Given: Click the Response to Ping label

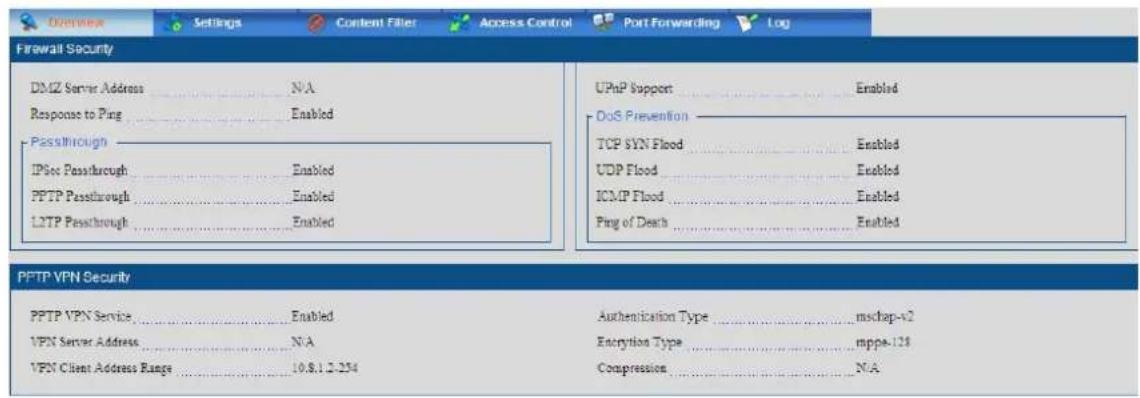Looking at the screenshot, I should pyautogui.click(x=76, y=114).
